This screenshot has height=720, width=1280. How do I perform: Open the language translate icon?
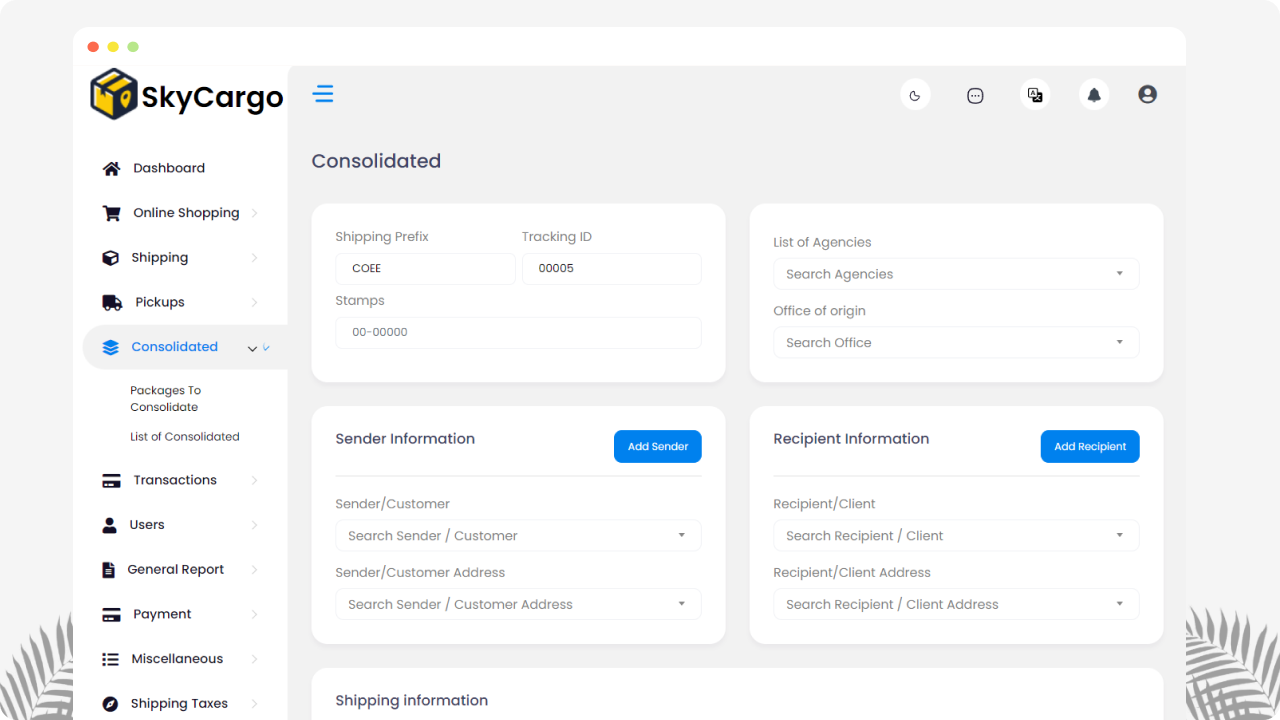pyautogui.click(x=1035, y=95)
